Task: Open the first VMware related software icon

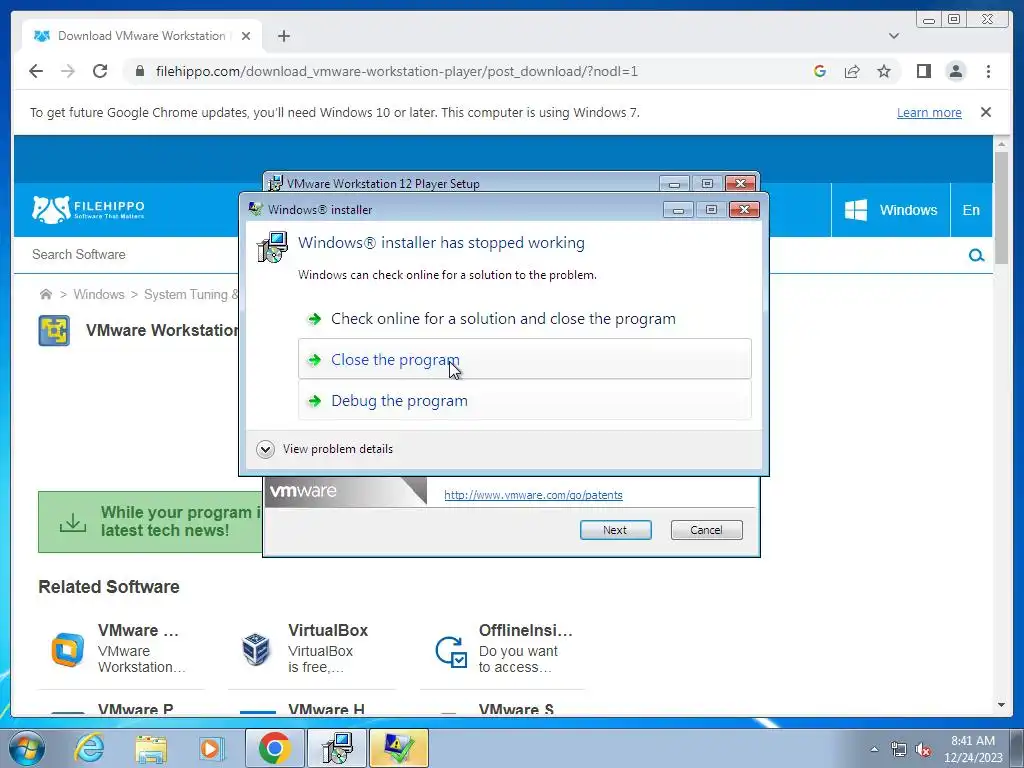Action: click(x=68, y=650)
